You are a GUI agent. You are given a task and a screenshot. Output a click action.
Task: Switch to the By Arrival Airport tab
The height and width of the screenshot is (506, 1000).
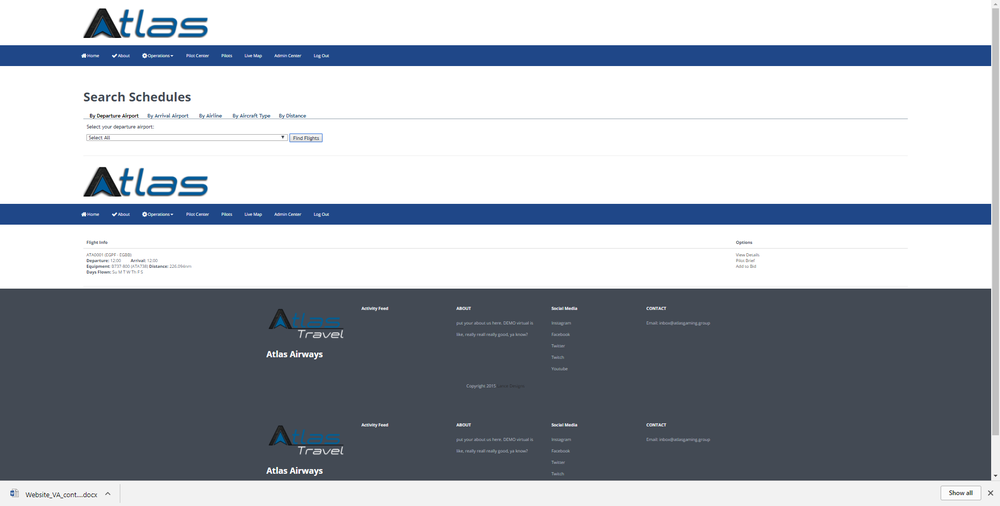tap(165, 116)
